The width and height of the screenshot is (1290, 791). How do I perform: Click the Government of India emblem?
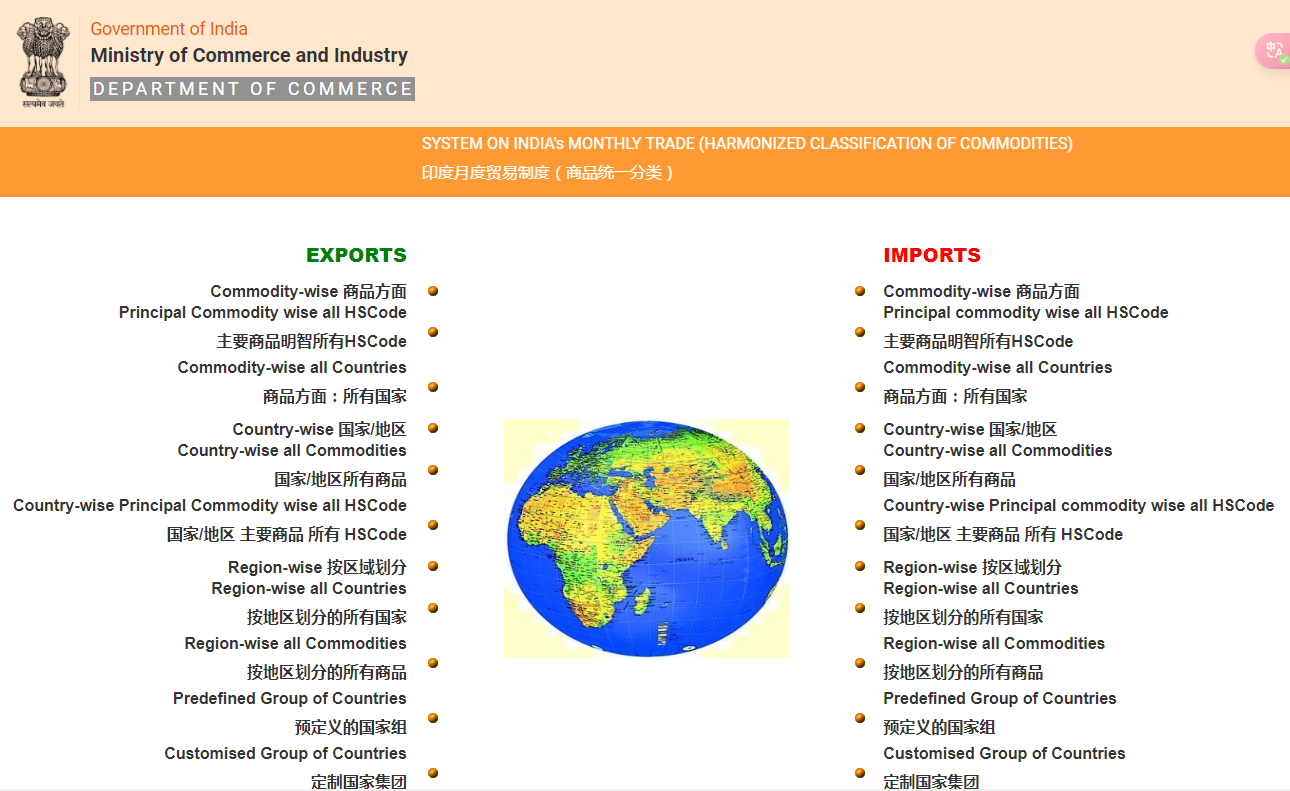[x=42, y=62]
